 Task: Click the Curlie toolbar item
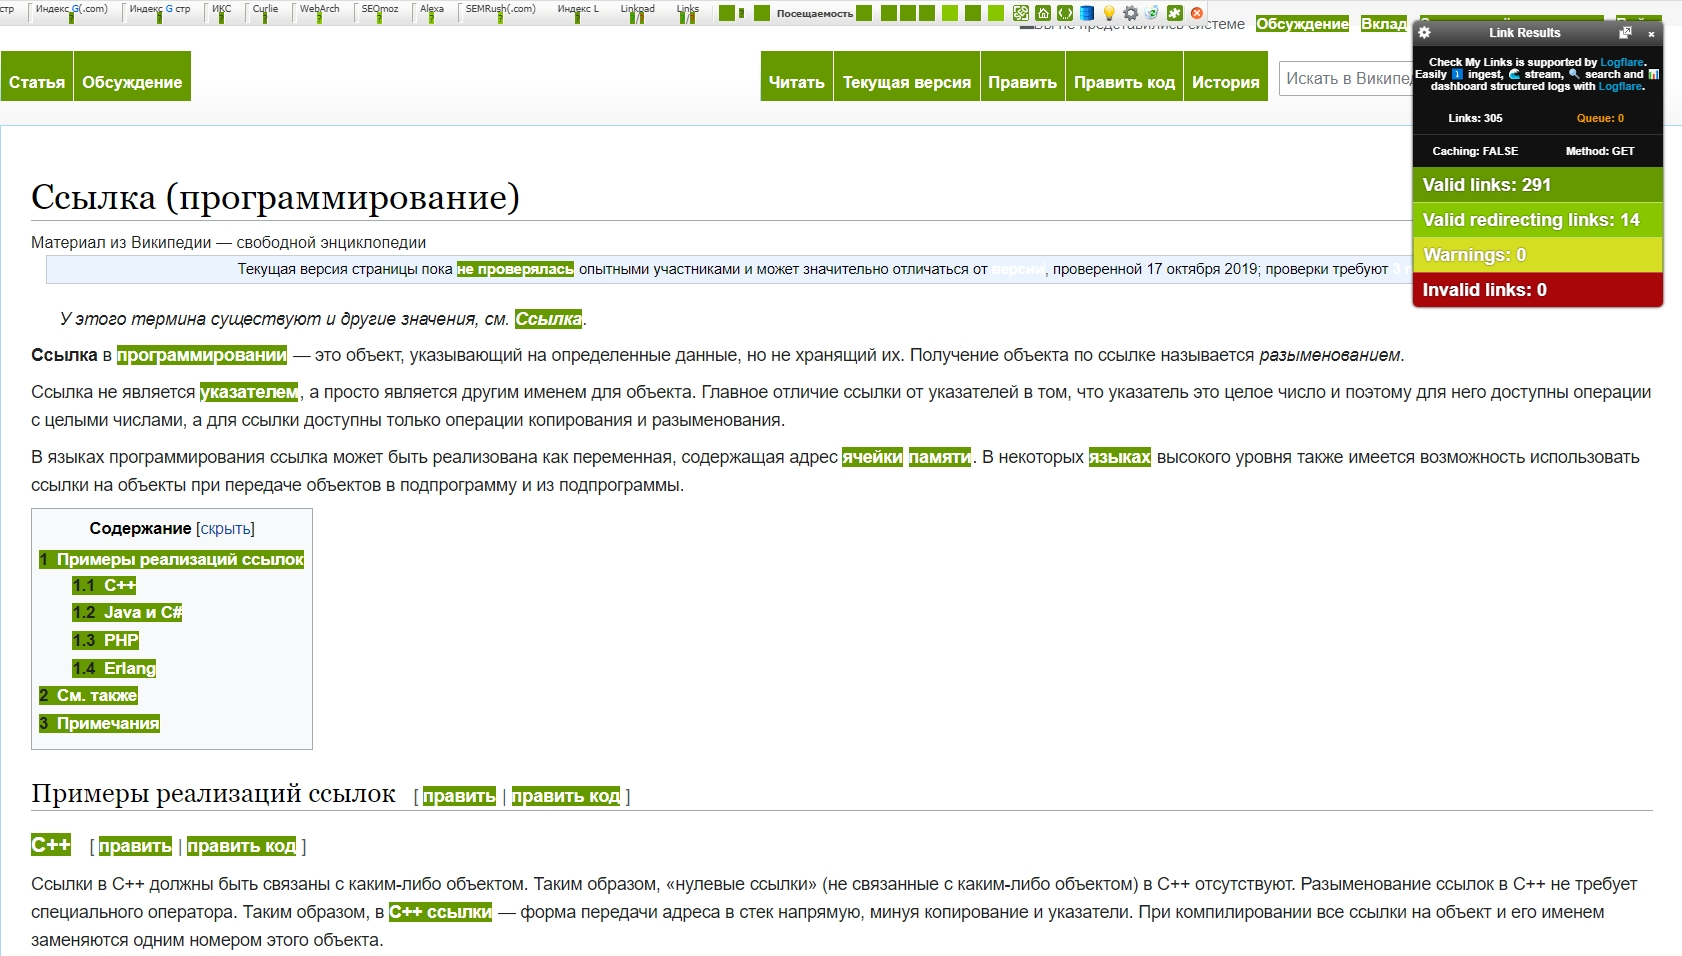pyautogui.click(x=266, y=11)
